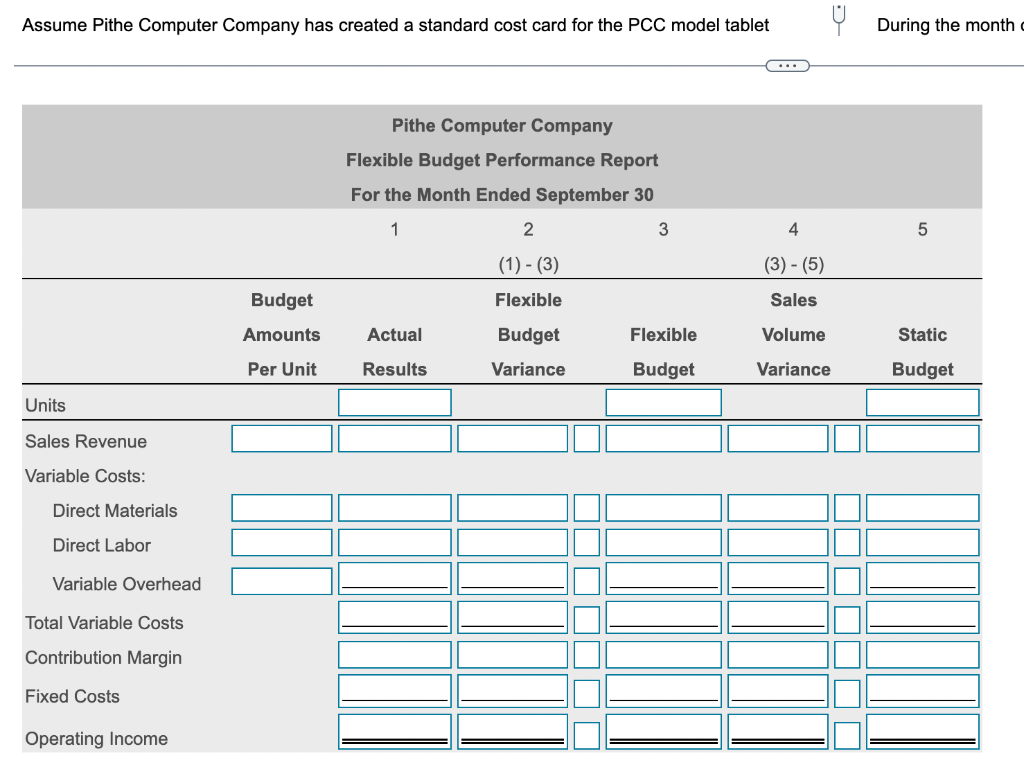The image size is (1024, 767).
Task: Click Fixed Costs Static Budget field
Action: (x=922, y=692)
